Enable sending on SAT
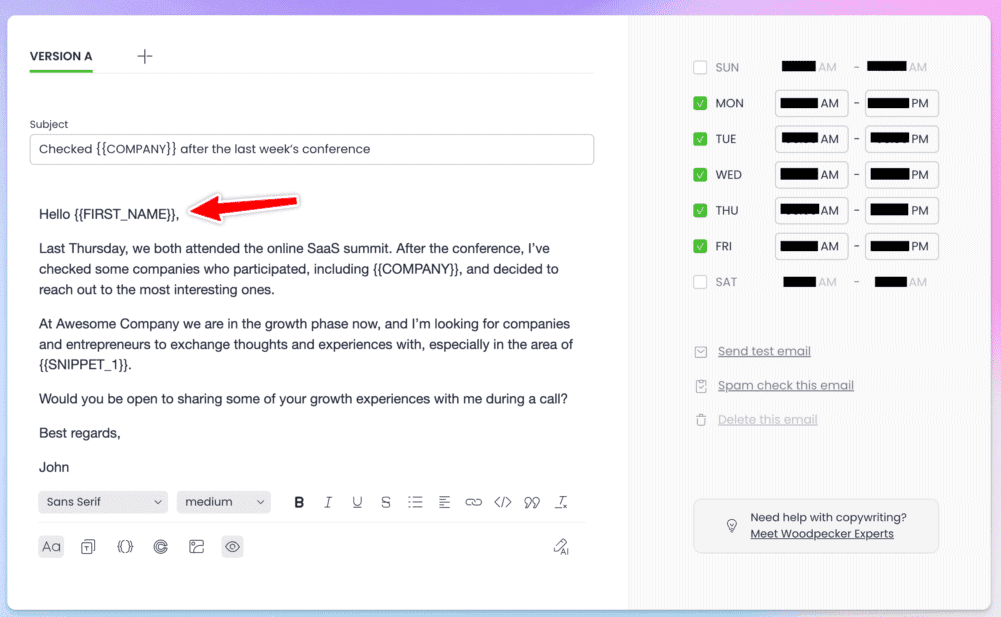Image resolution: width=1001 pixels, height=617 pixels. pyautogui.click(x=700, y=281)
